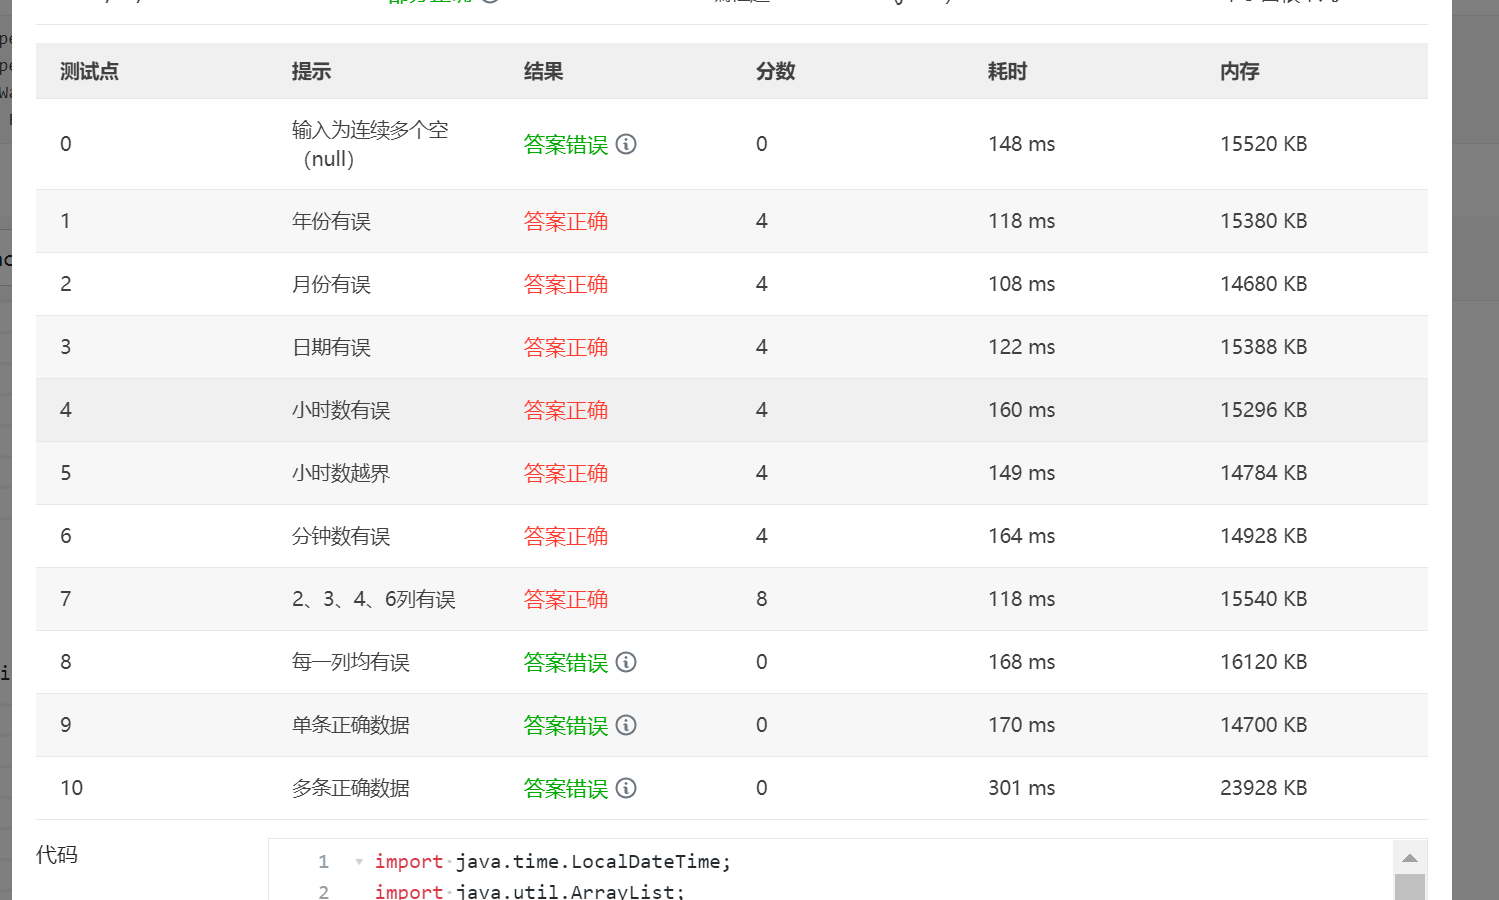Click the 148 ms time value
Image resolution: width=1499 pixels, height=900 pixels.
tap(1022, 144)
